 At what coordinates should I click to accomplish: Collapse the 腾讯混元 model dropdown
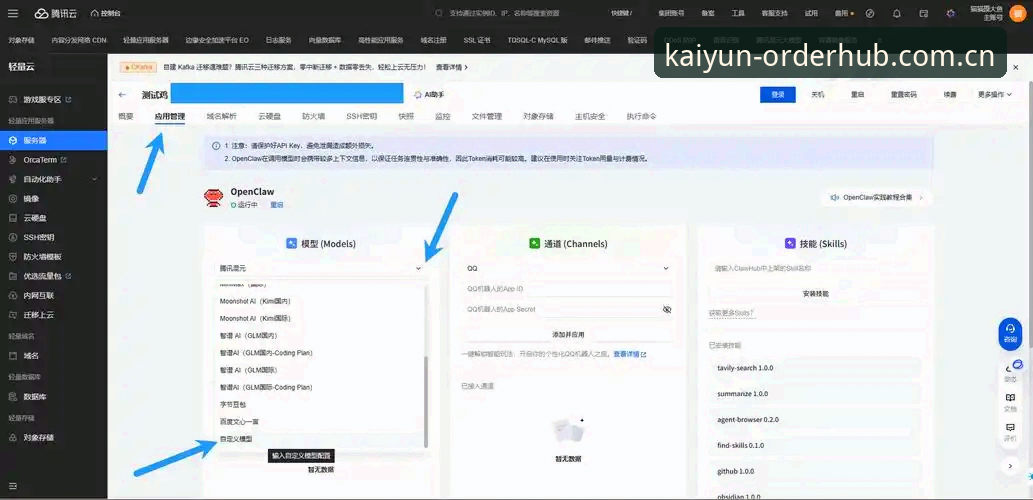pos(418,268)
